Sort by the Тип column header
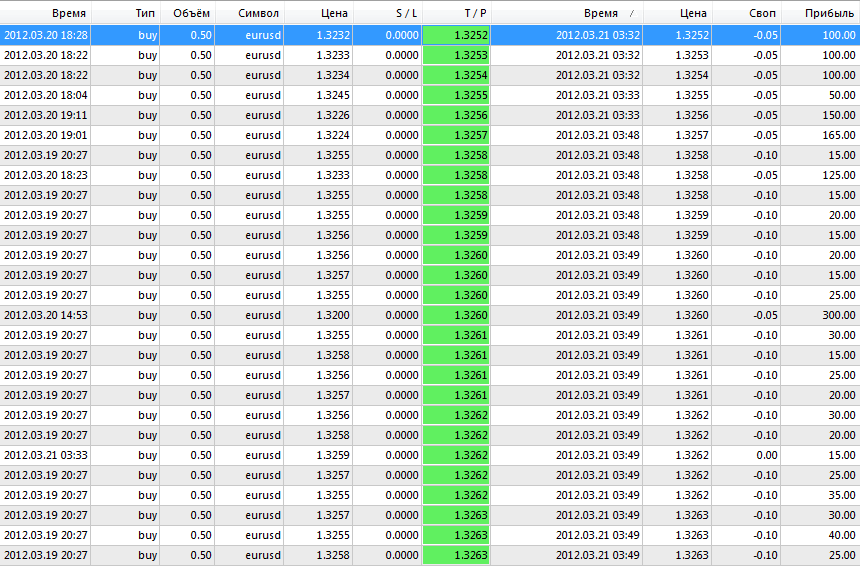860x566 pixels. pyautogui.click(x=126, y=13)
